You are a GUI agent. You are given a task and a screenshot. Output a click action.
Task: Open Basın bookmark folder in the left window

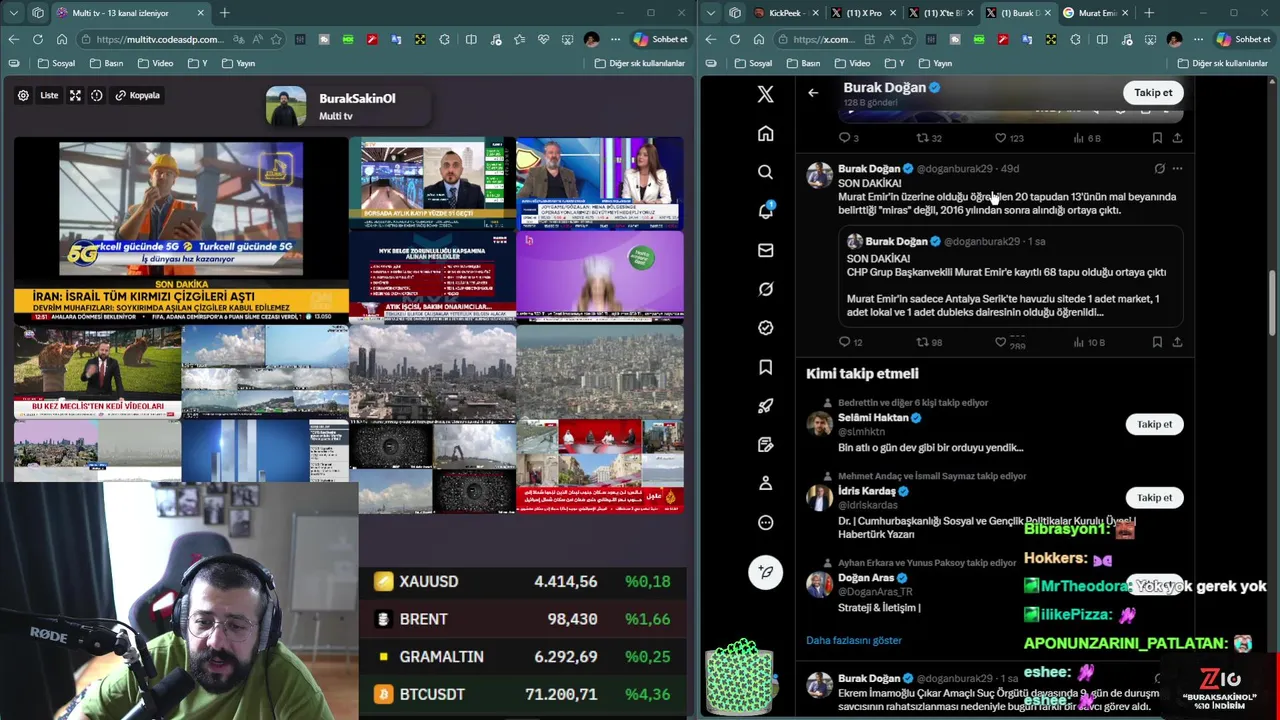click(x=105, y=63)
